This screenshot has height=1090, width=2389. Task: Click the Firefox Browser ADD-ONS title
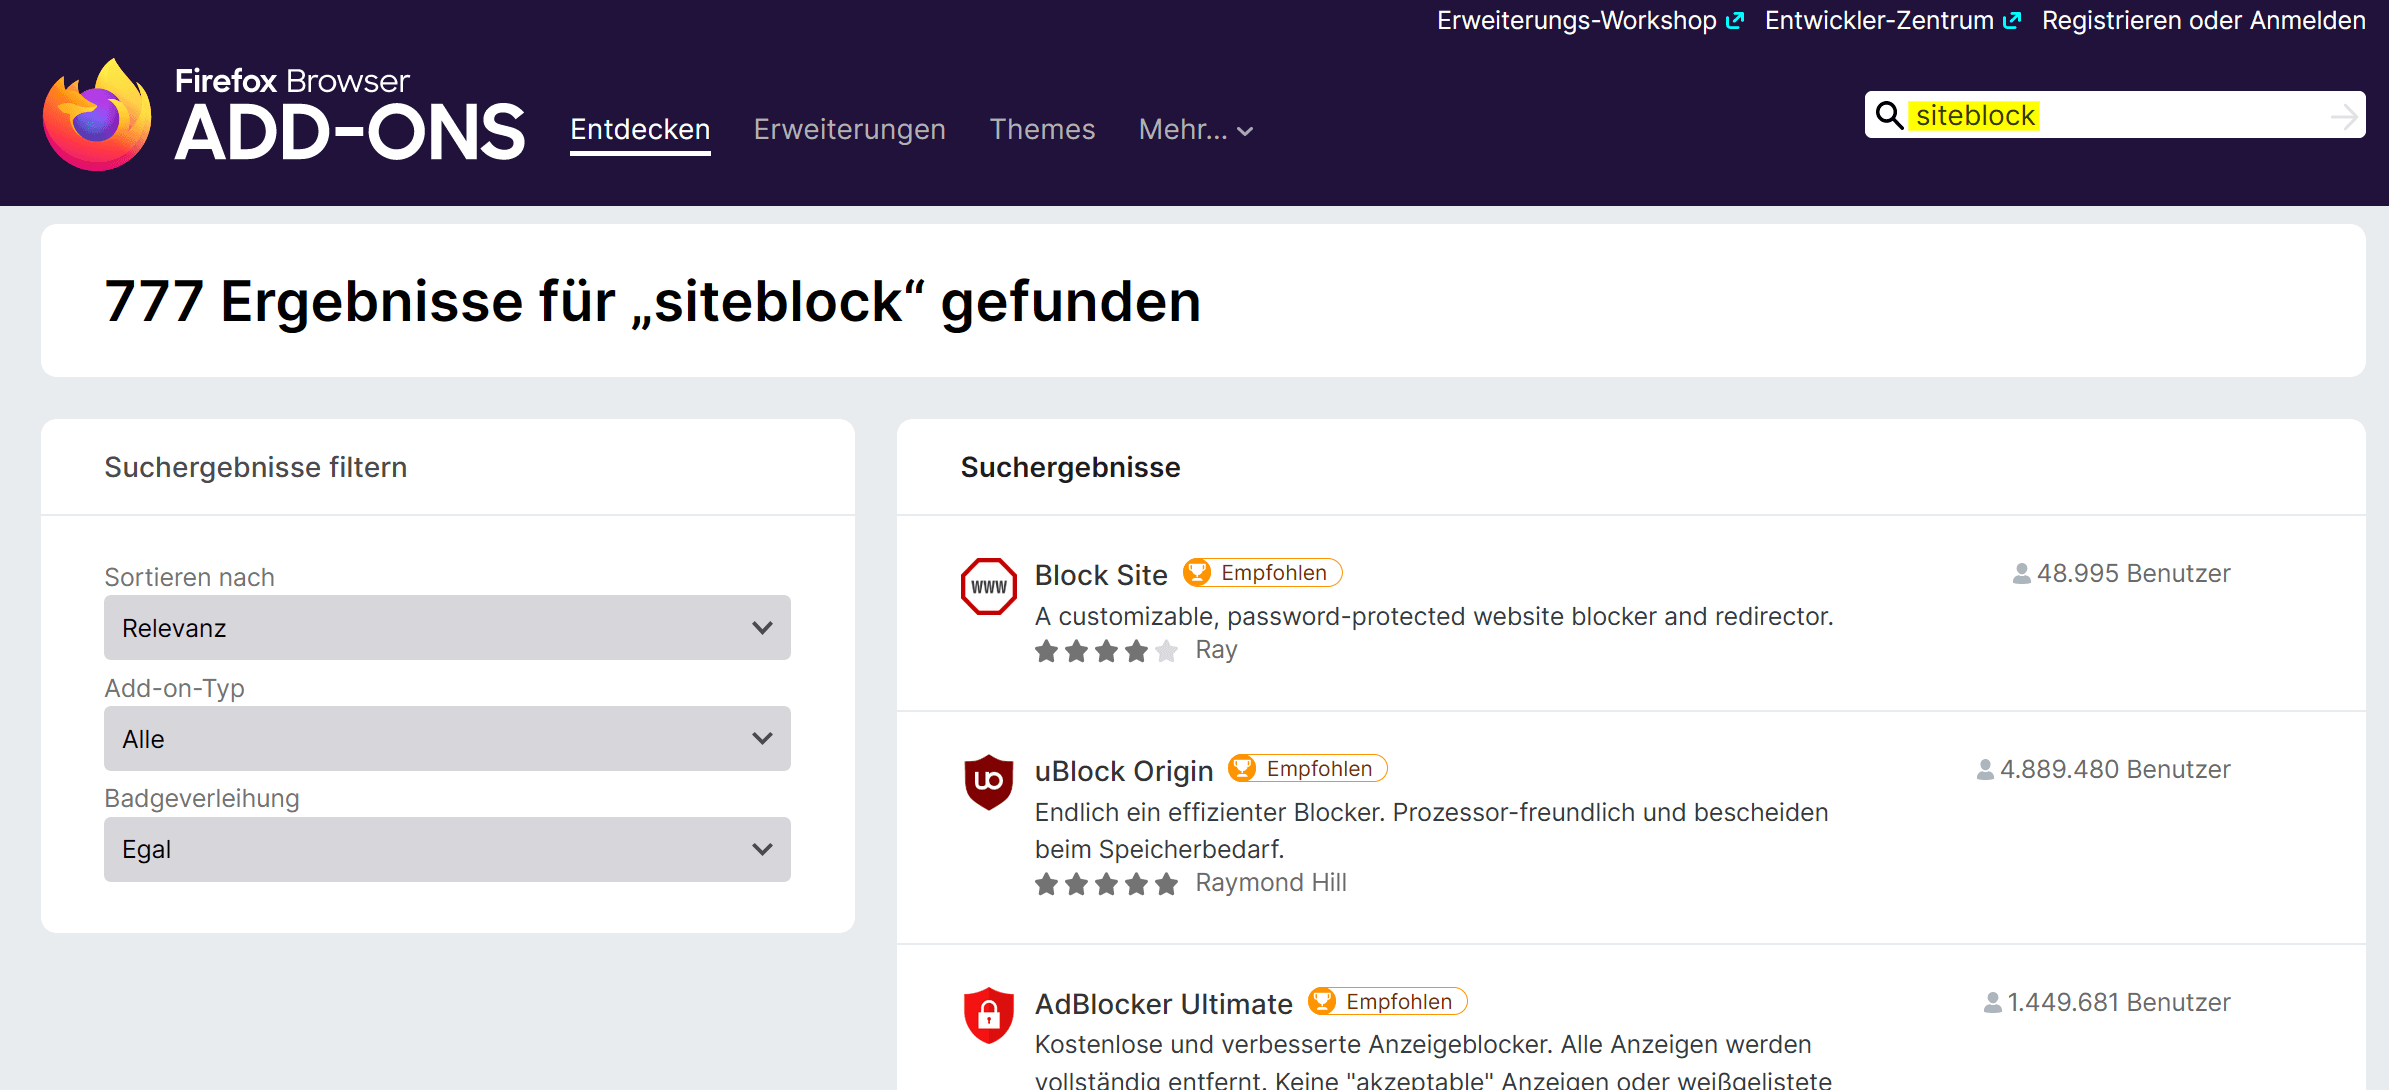tap(350, 115)
